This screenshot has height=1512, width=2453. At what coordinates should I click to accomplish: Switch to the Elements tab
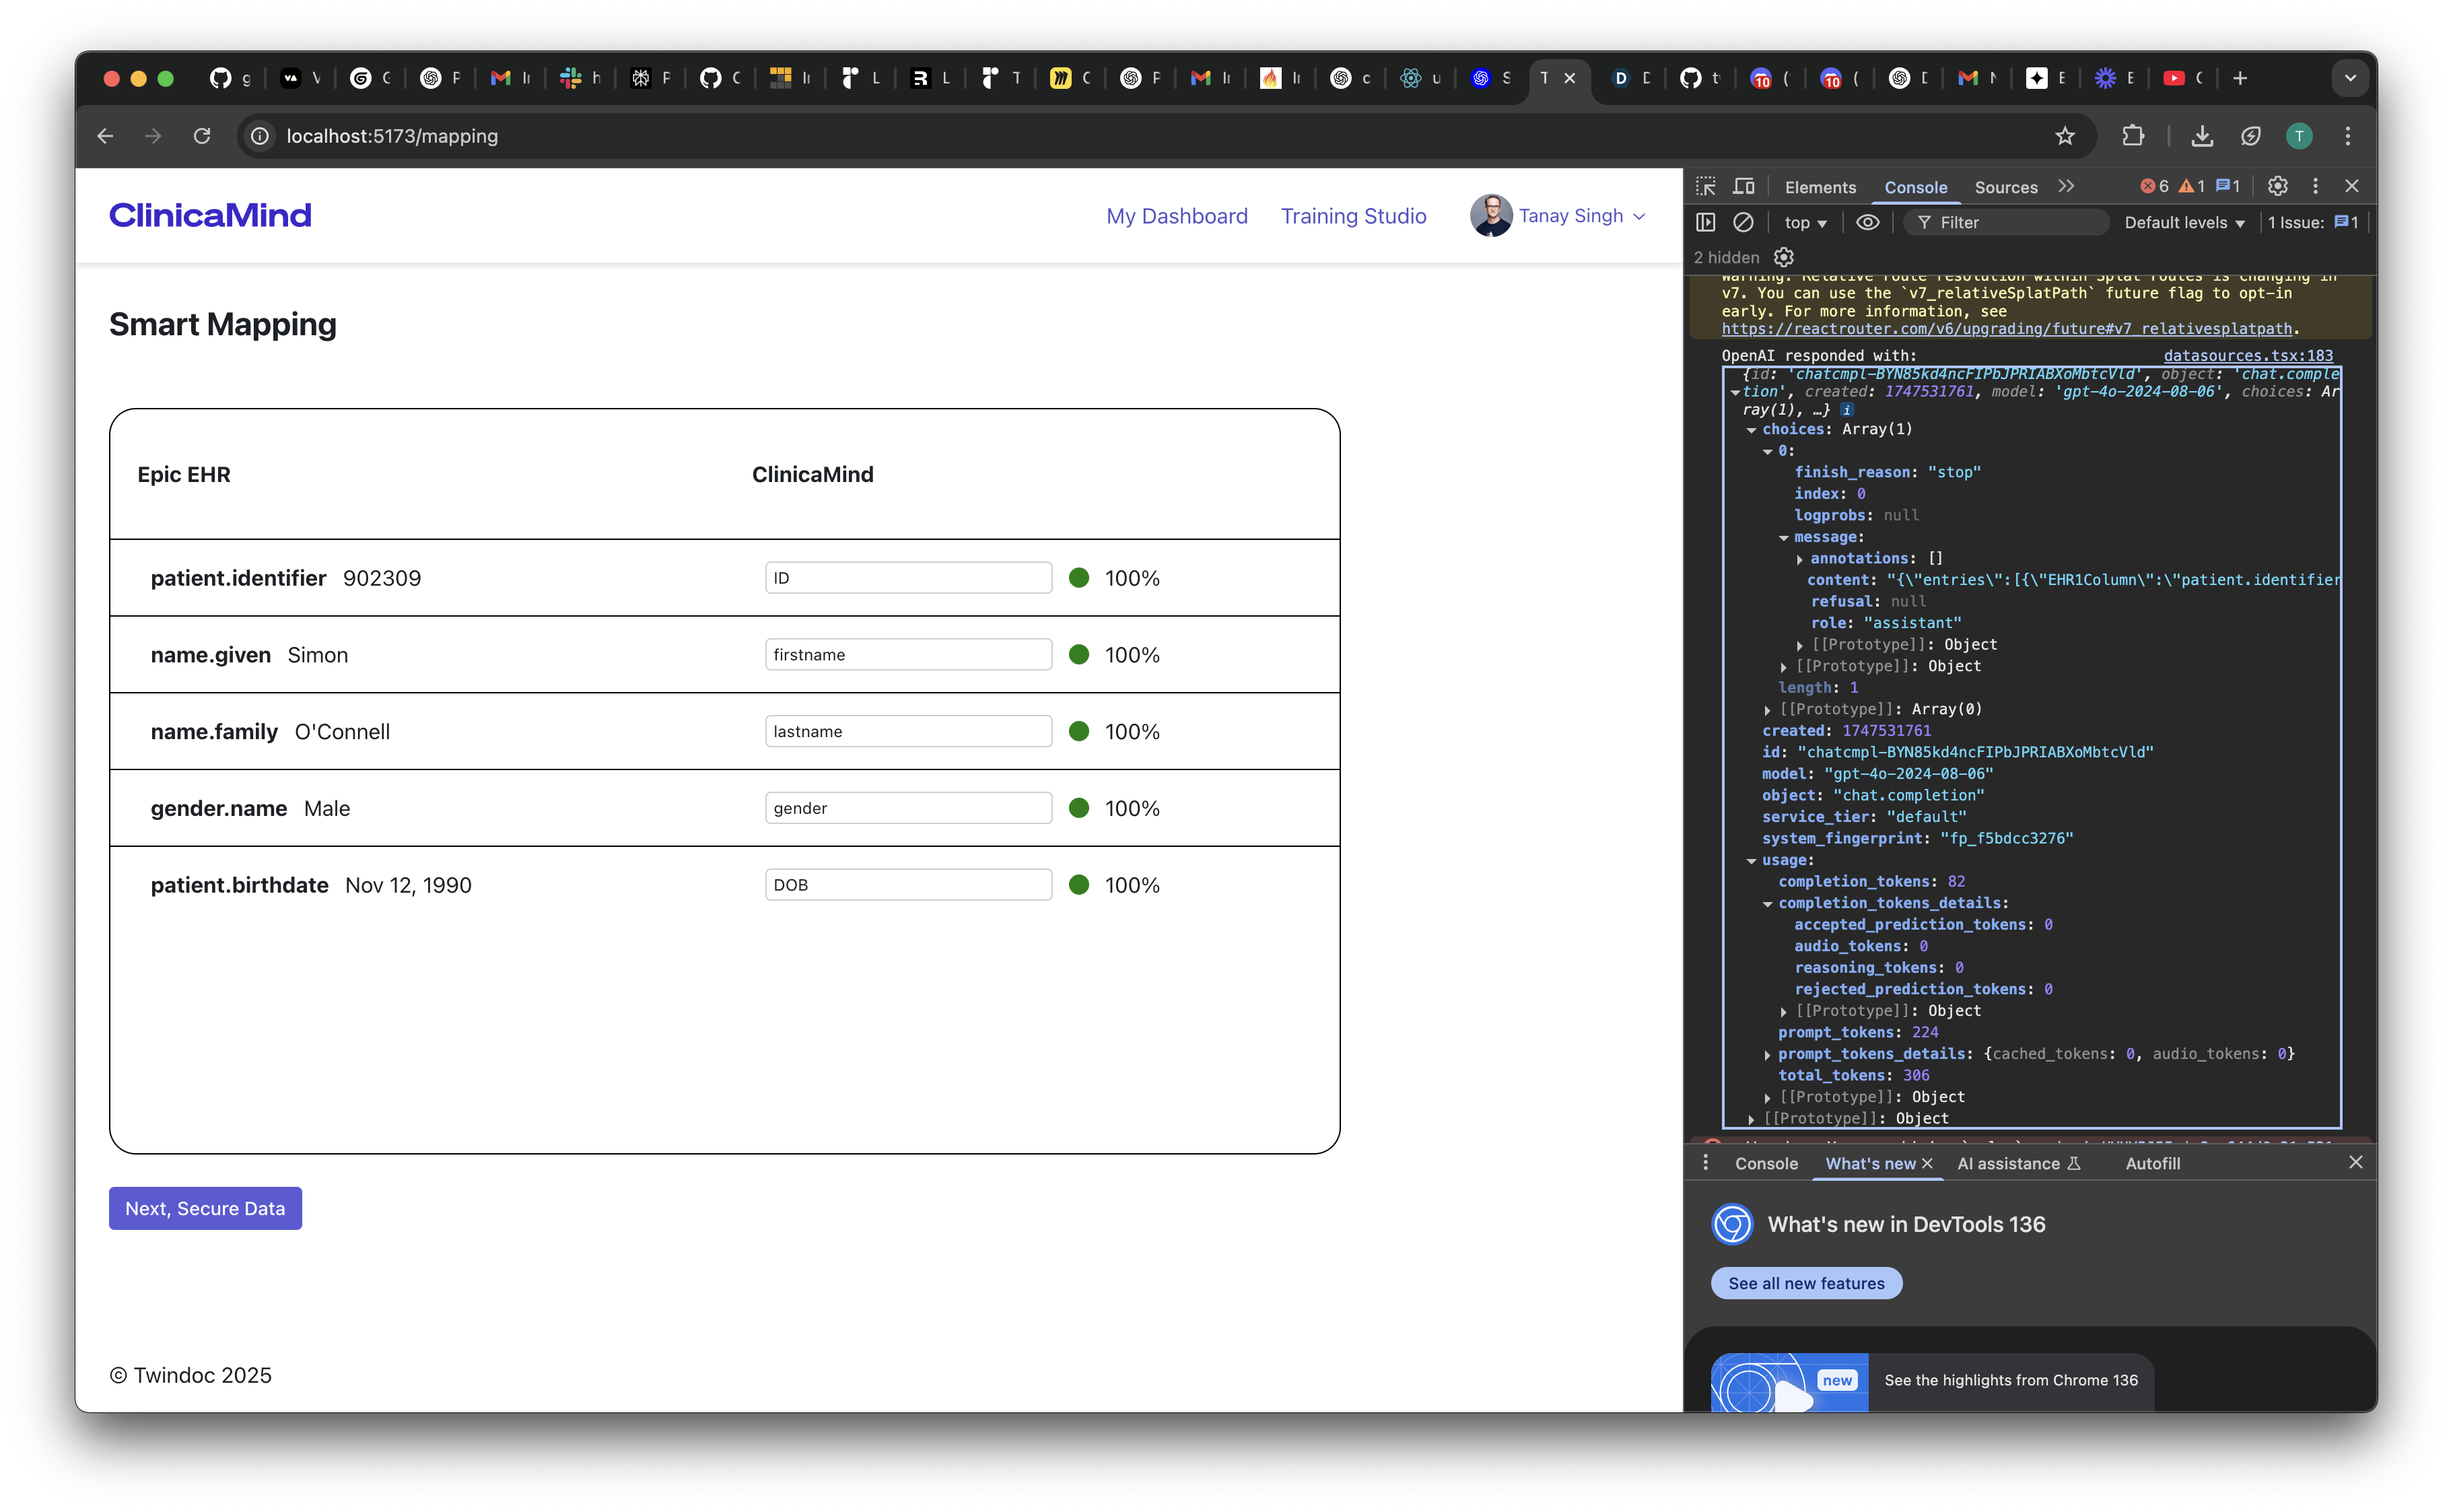pyautogui.click(x=1819, y=187)
